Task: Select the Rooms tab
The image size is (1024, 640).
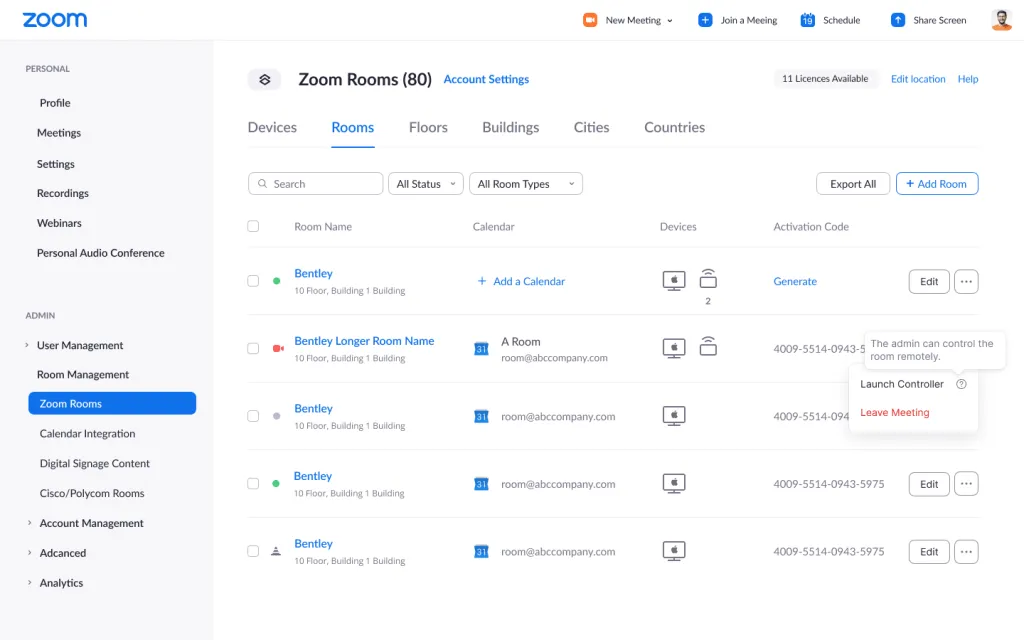Action: tap(353, 127)
